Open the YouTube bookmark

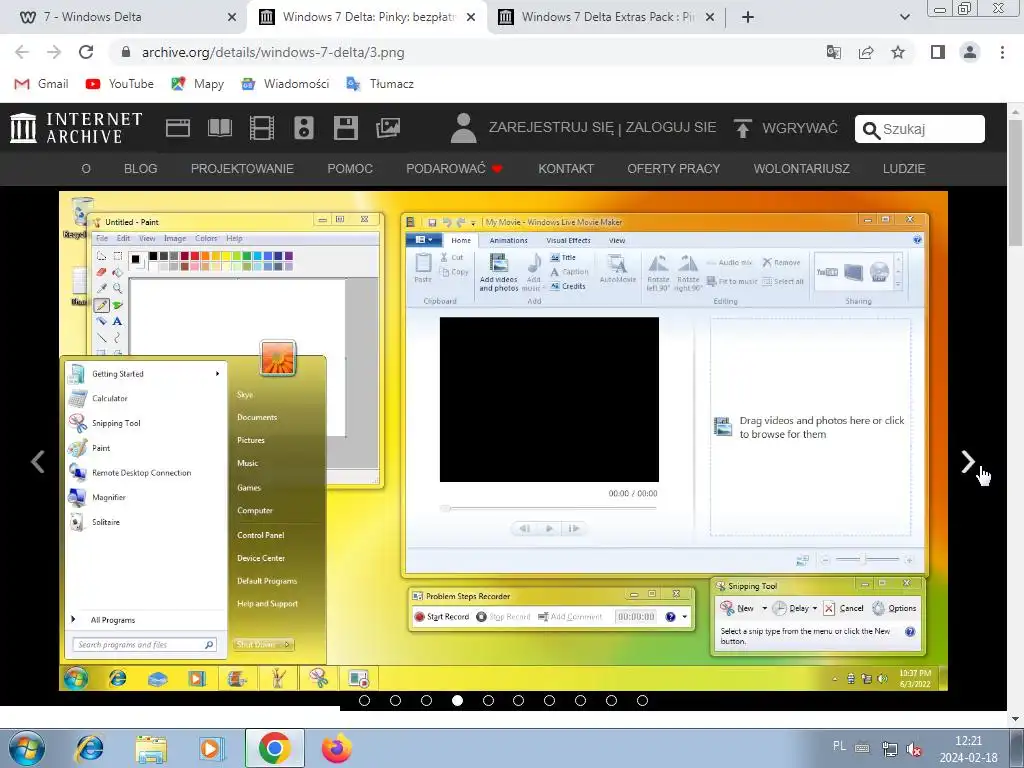click(120, 84)
